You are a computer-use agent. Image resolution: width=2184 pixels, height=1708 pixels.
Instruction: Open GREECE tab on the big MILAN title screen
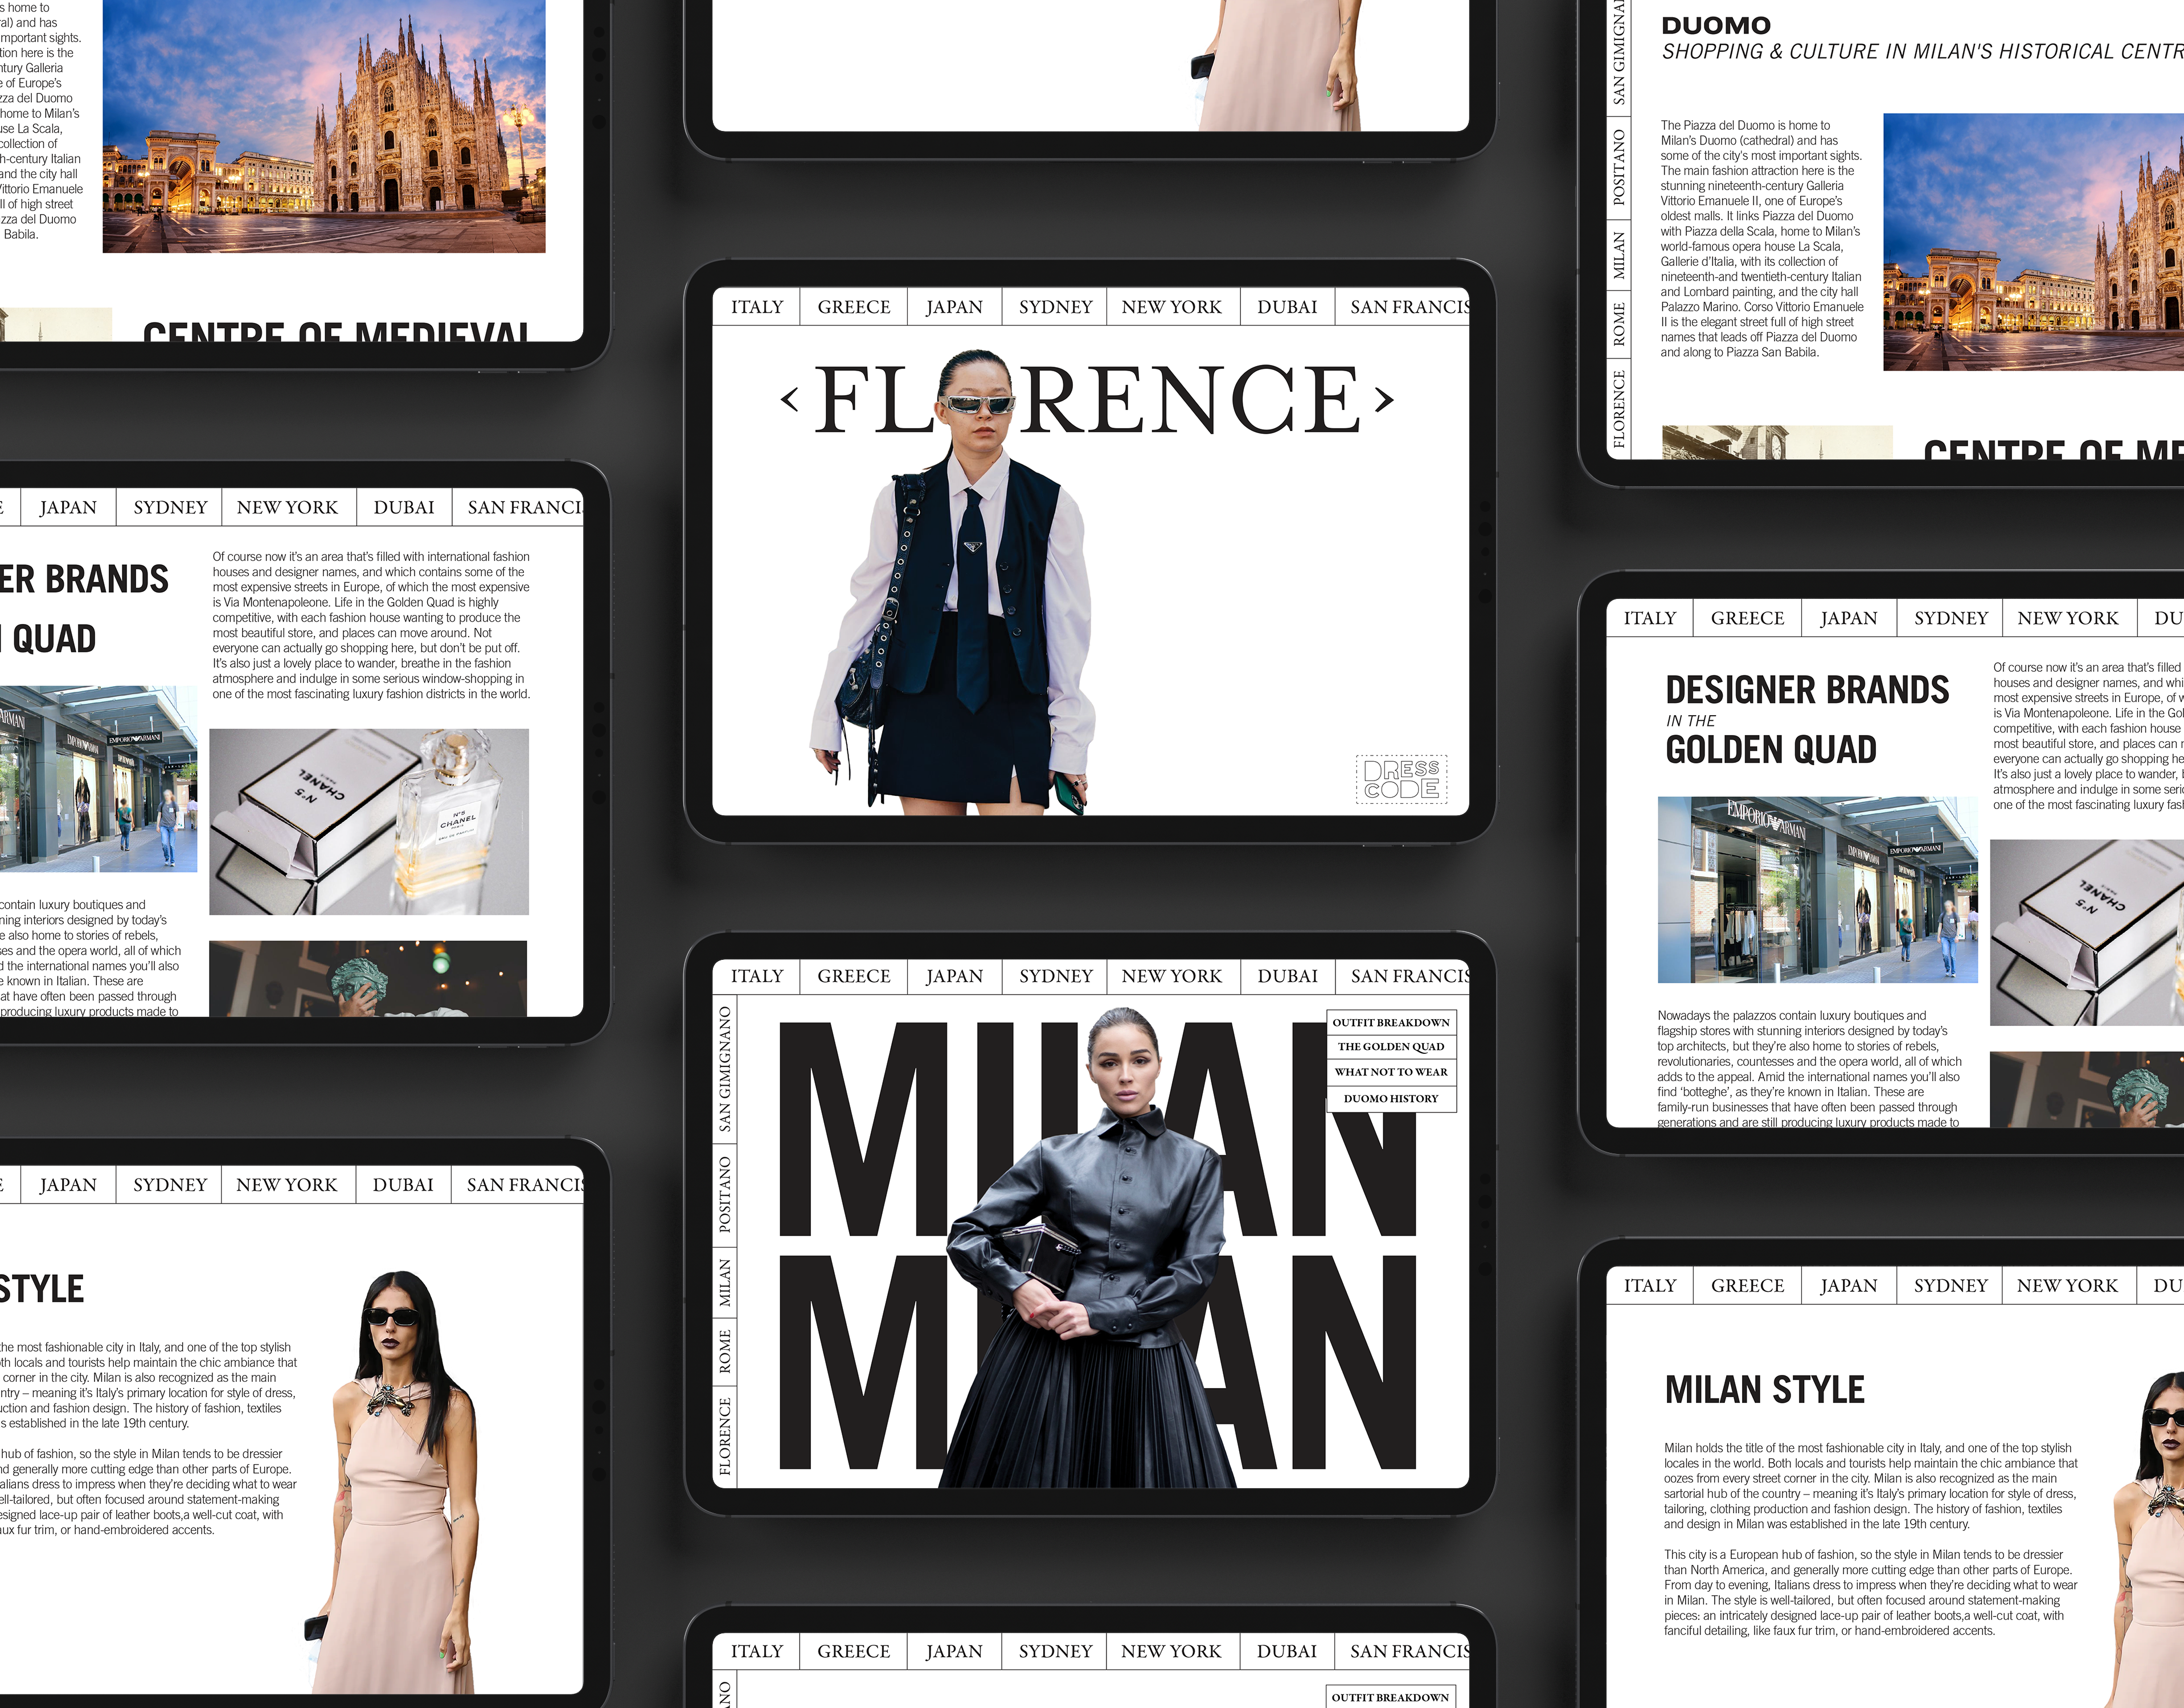point(853,976)
